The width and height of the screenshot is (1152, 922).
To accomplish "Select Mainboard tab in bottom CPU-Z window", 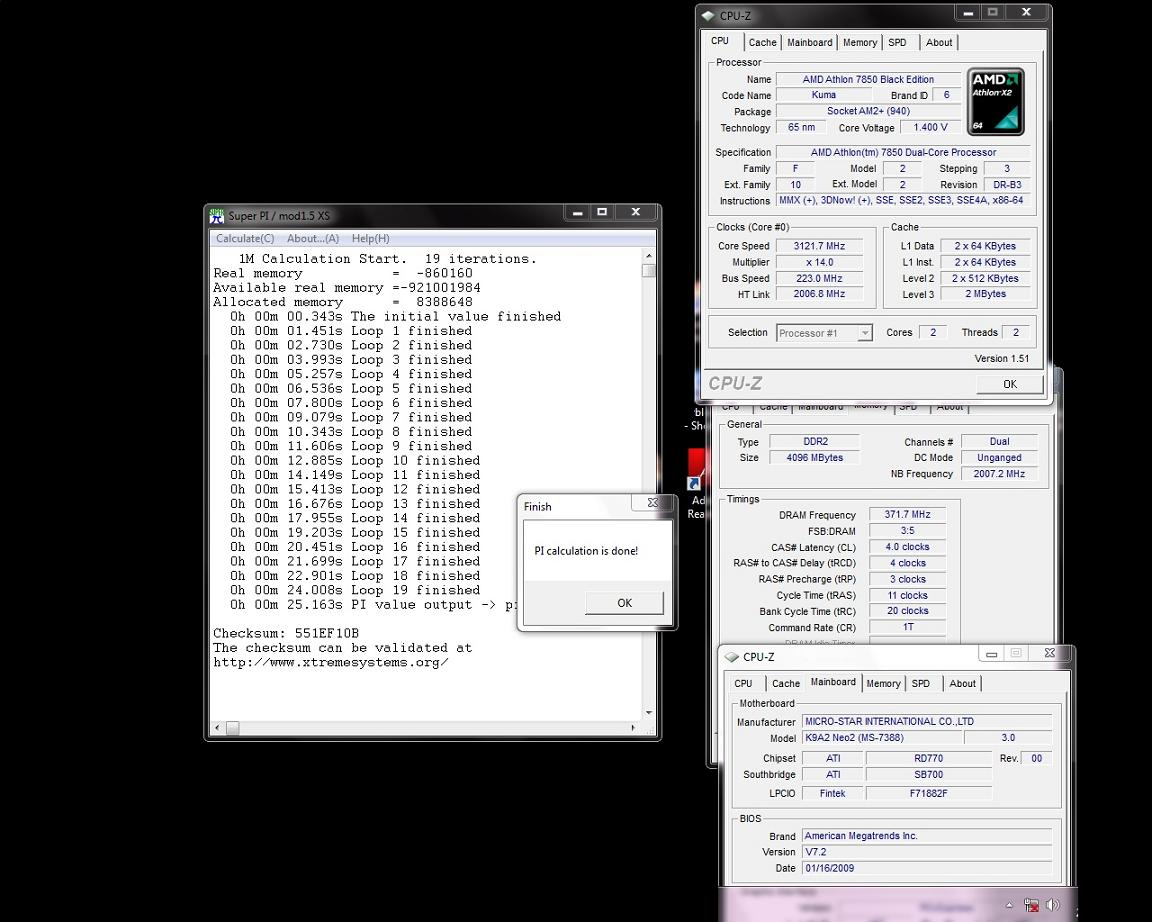I will 833,682.
